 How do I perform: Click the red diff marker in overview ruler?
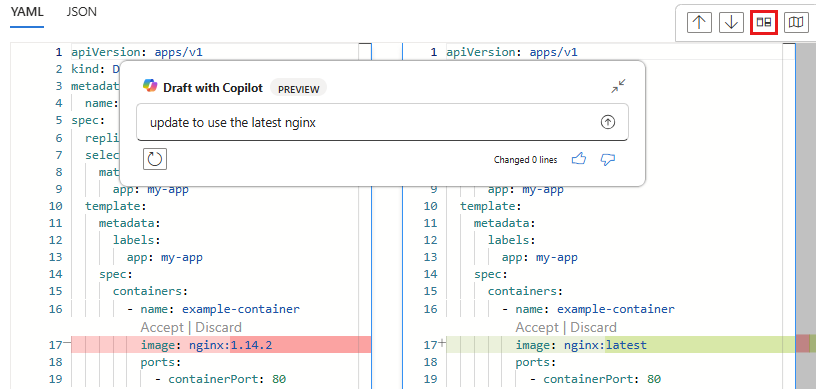pos(803,344)
